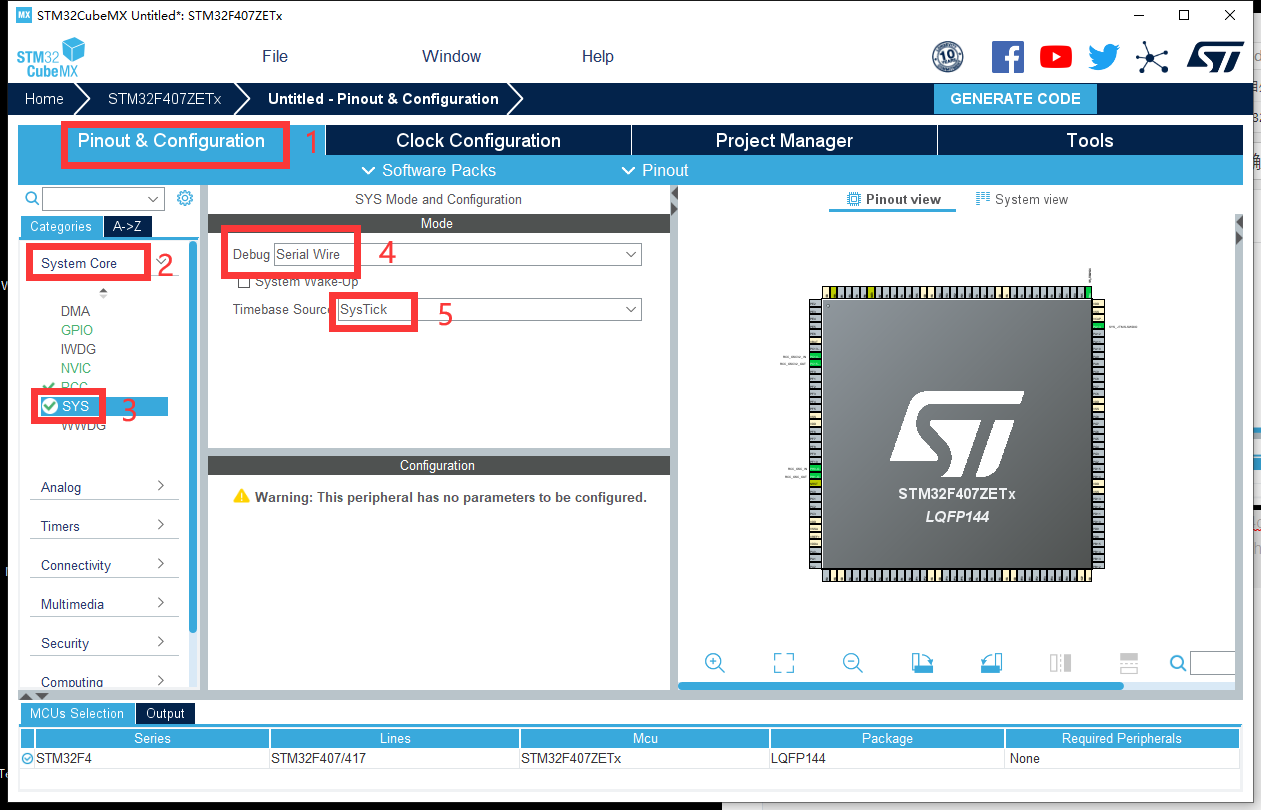1261x810 pixels.
Task: Select the SYS peripheral item
Action: (x=104, y=406)
